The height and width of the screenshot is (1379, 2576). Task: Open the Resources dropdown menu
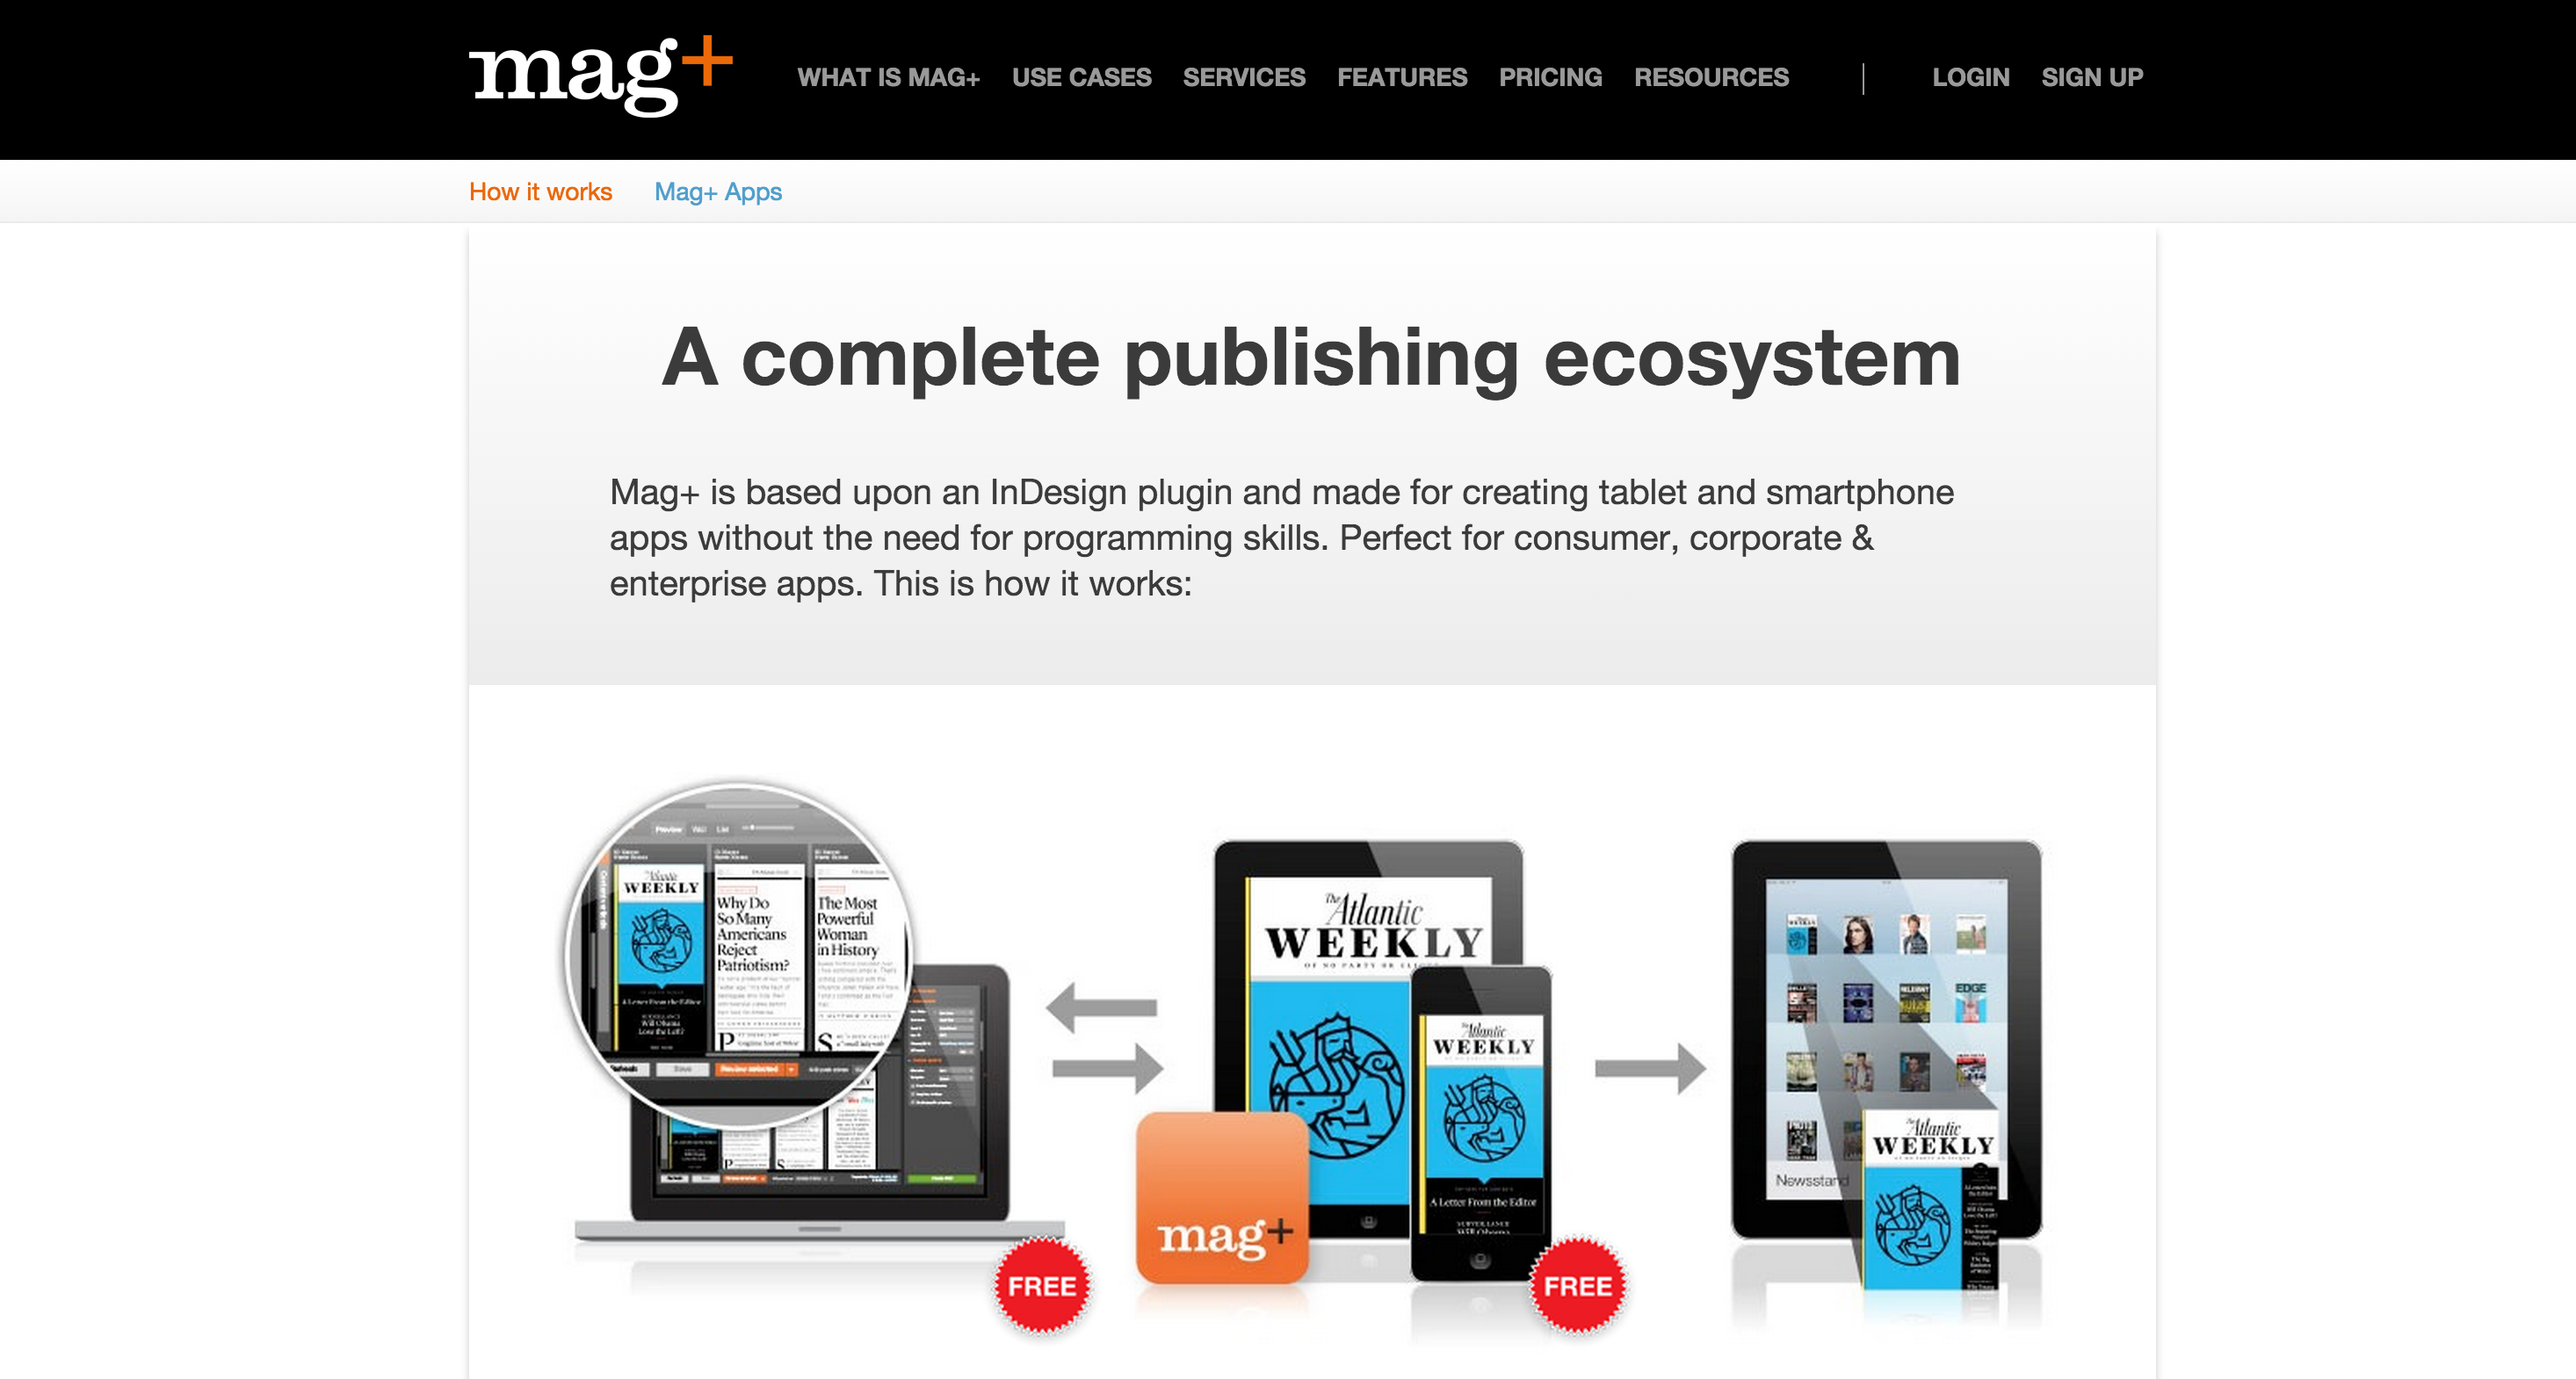coord(1711,78)
